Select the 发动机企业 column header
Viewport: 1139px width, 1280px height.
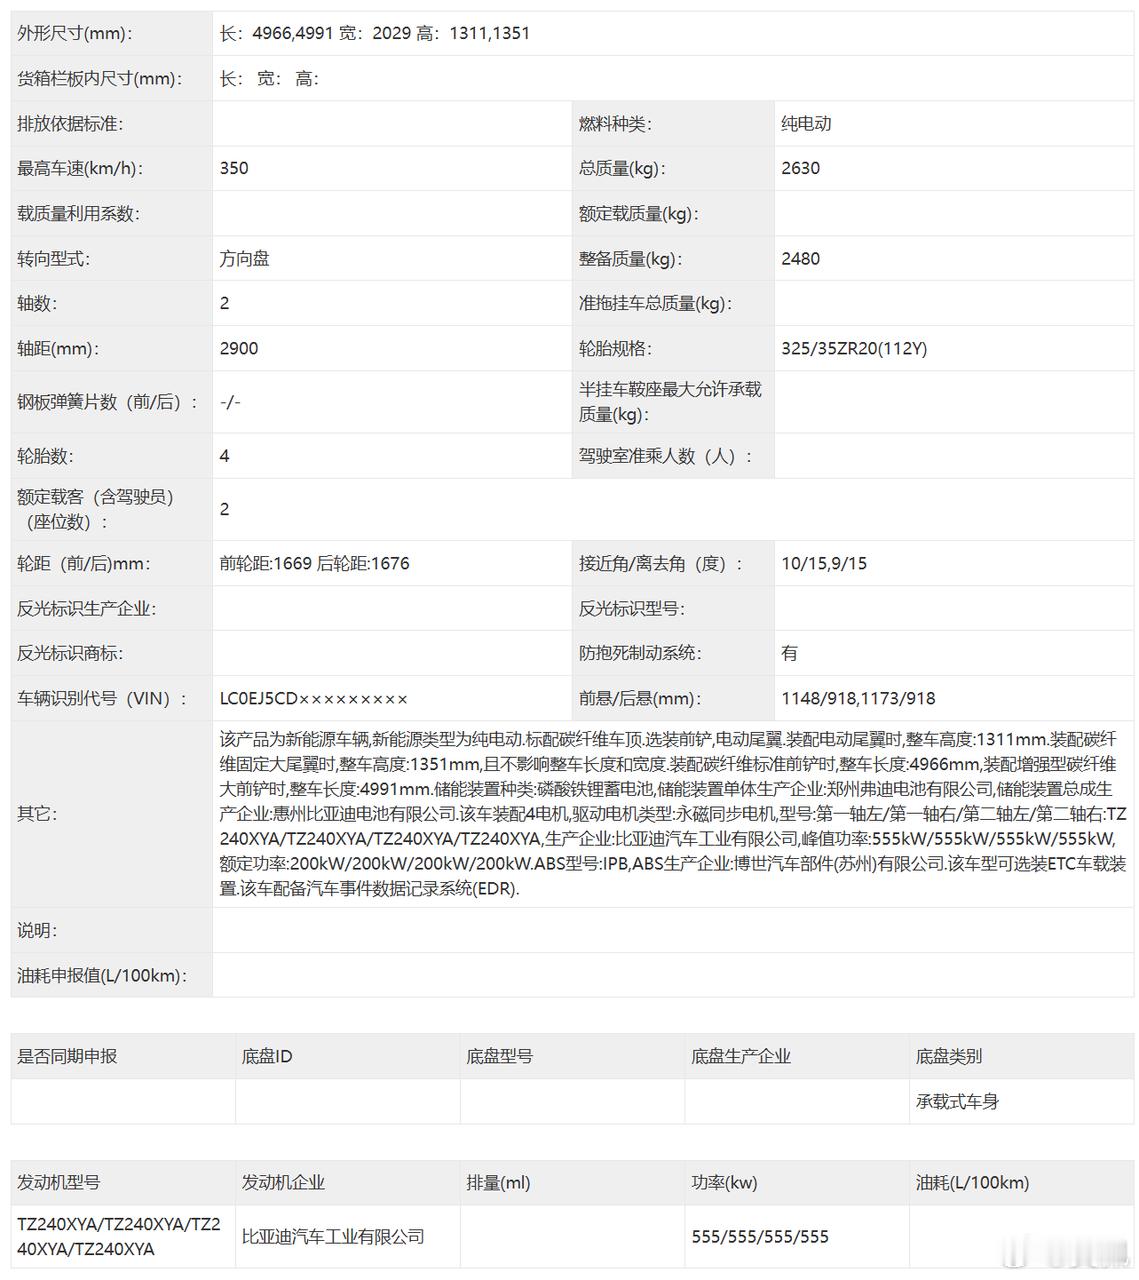283,1182
